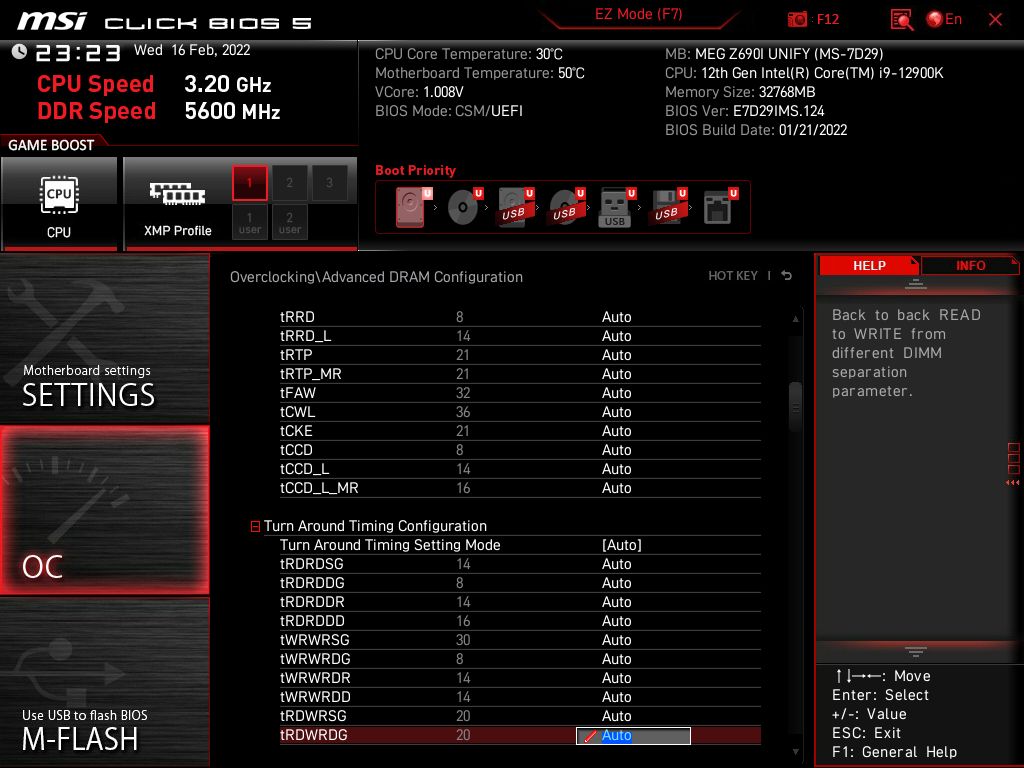This screenshot has height=768, width=1024.
Task: Click the USB optical drive boot icon
Action: point(567,207)
